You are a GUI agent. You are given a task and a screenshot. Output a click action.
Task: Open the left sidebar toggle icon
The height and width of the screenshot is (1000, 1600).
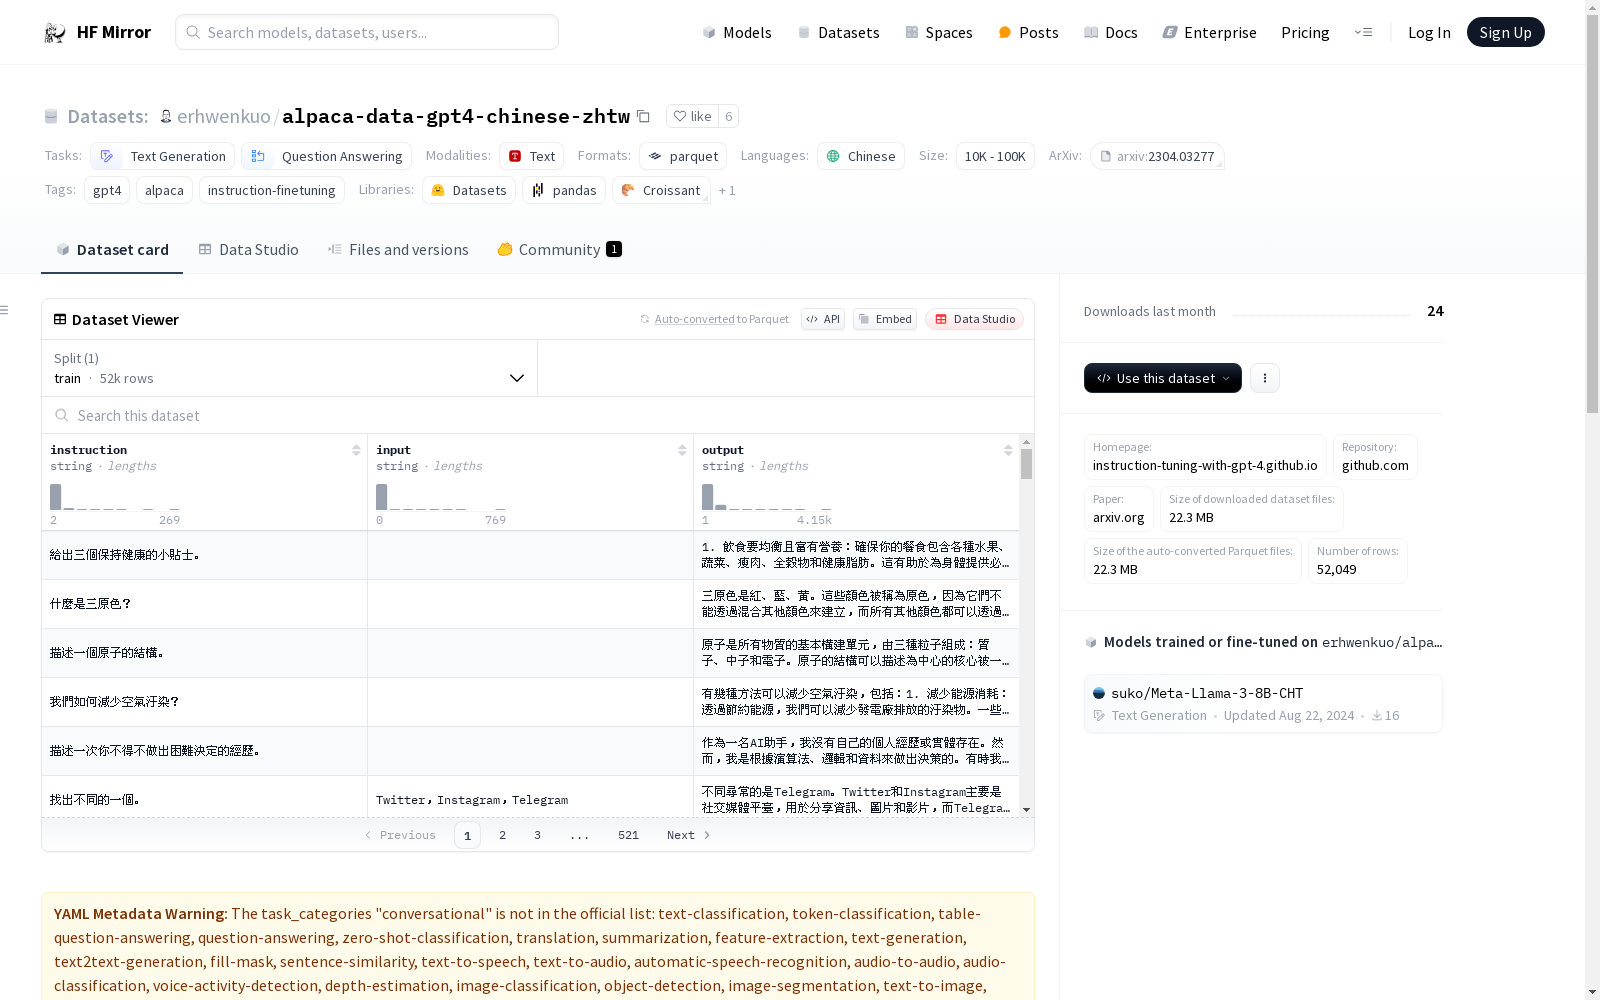(4, 310)
